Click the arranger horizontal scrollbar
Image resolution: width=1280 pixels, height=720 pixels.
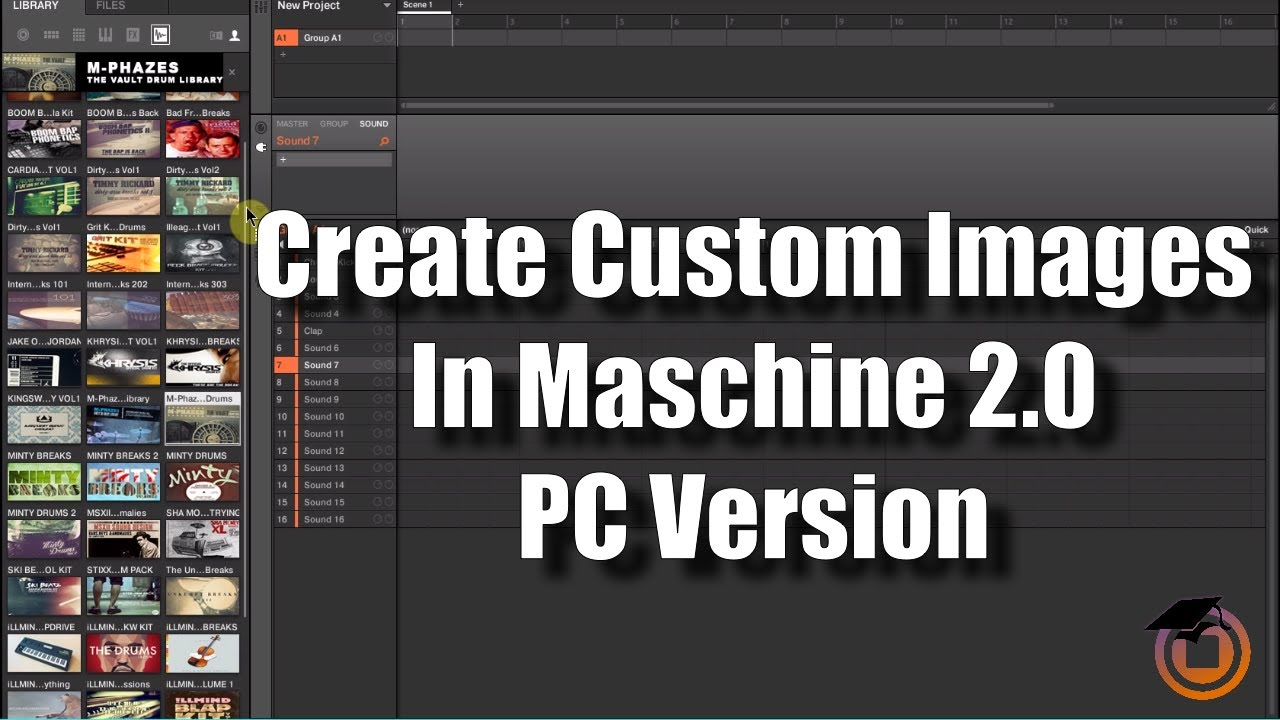[727, 104]
